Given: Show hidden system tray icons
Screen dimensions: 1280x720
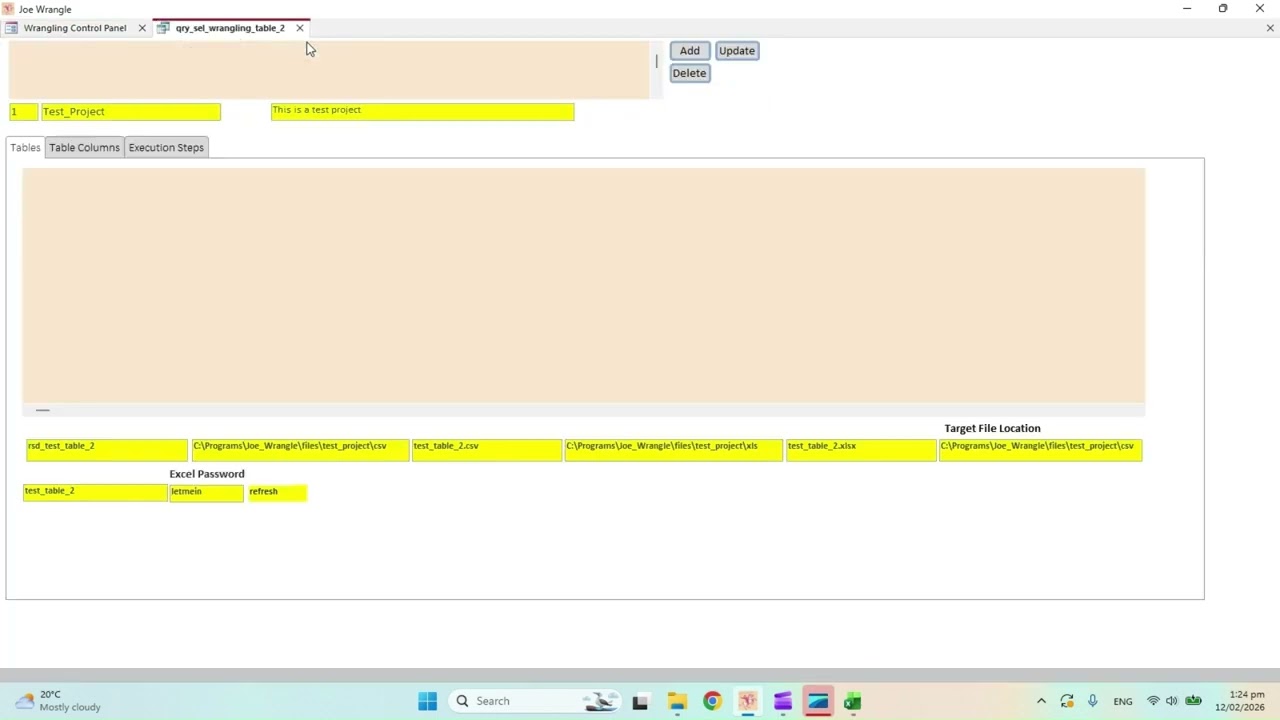Looking at the screenshot, I should click(x=1041, y=701).
